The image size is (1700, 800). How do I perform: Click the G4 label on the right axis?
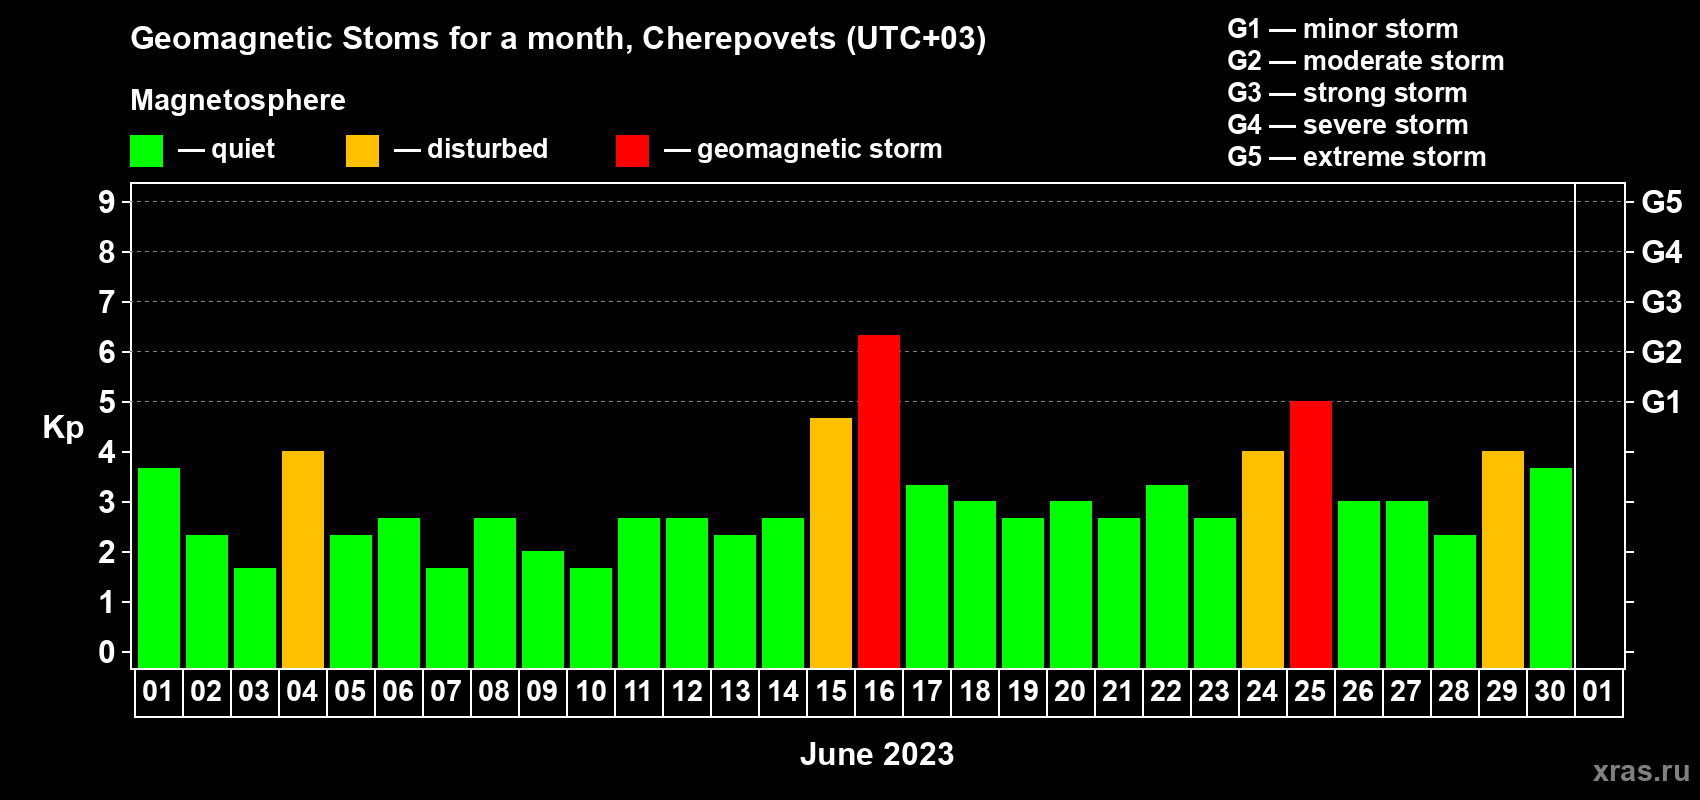tap(1662, 252)
